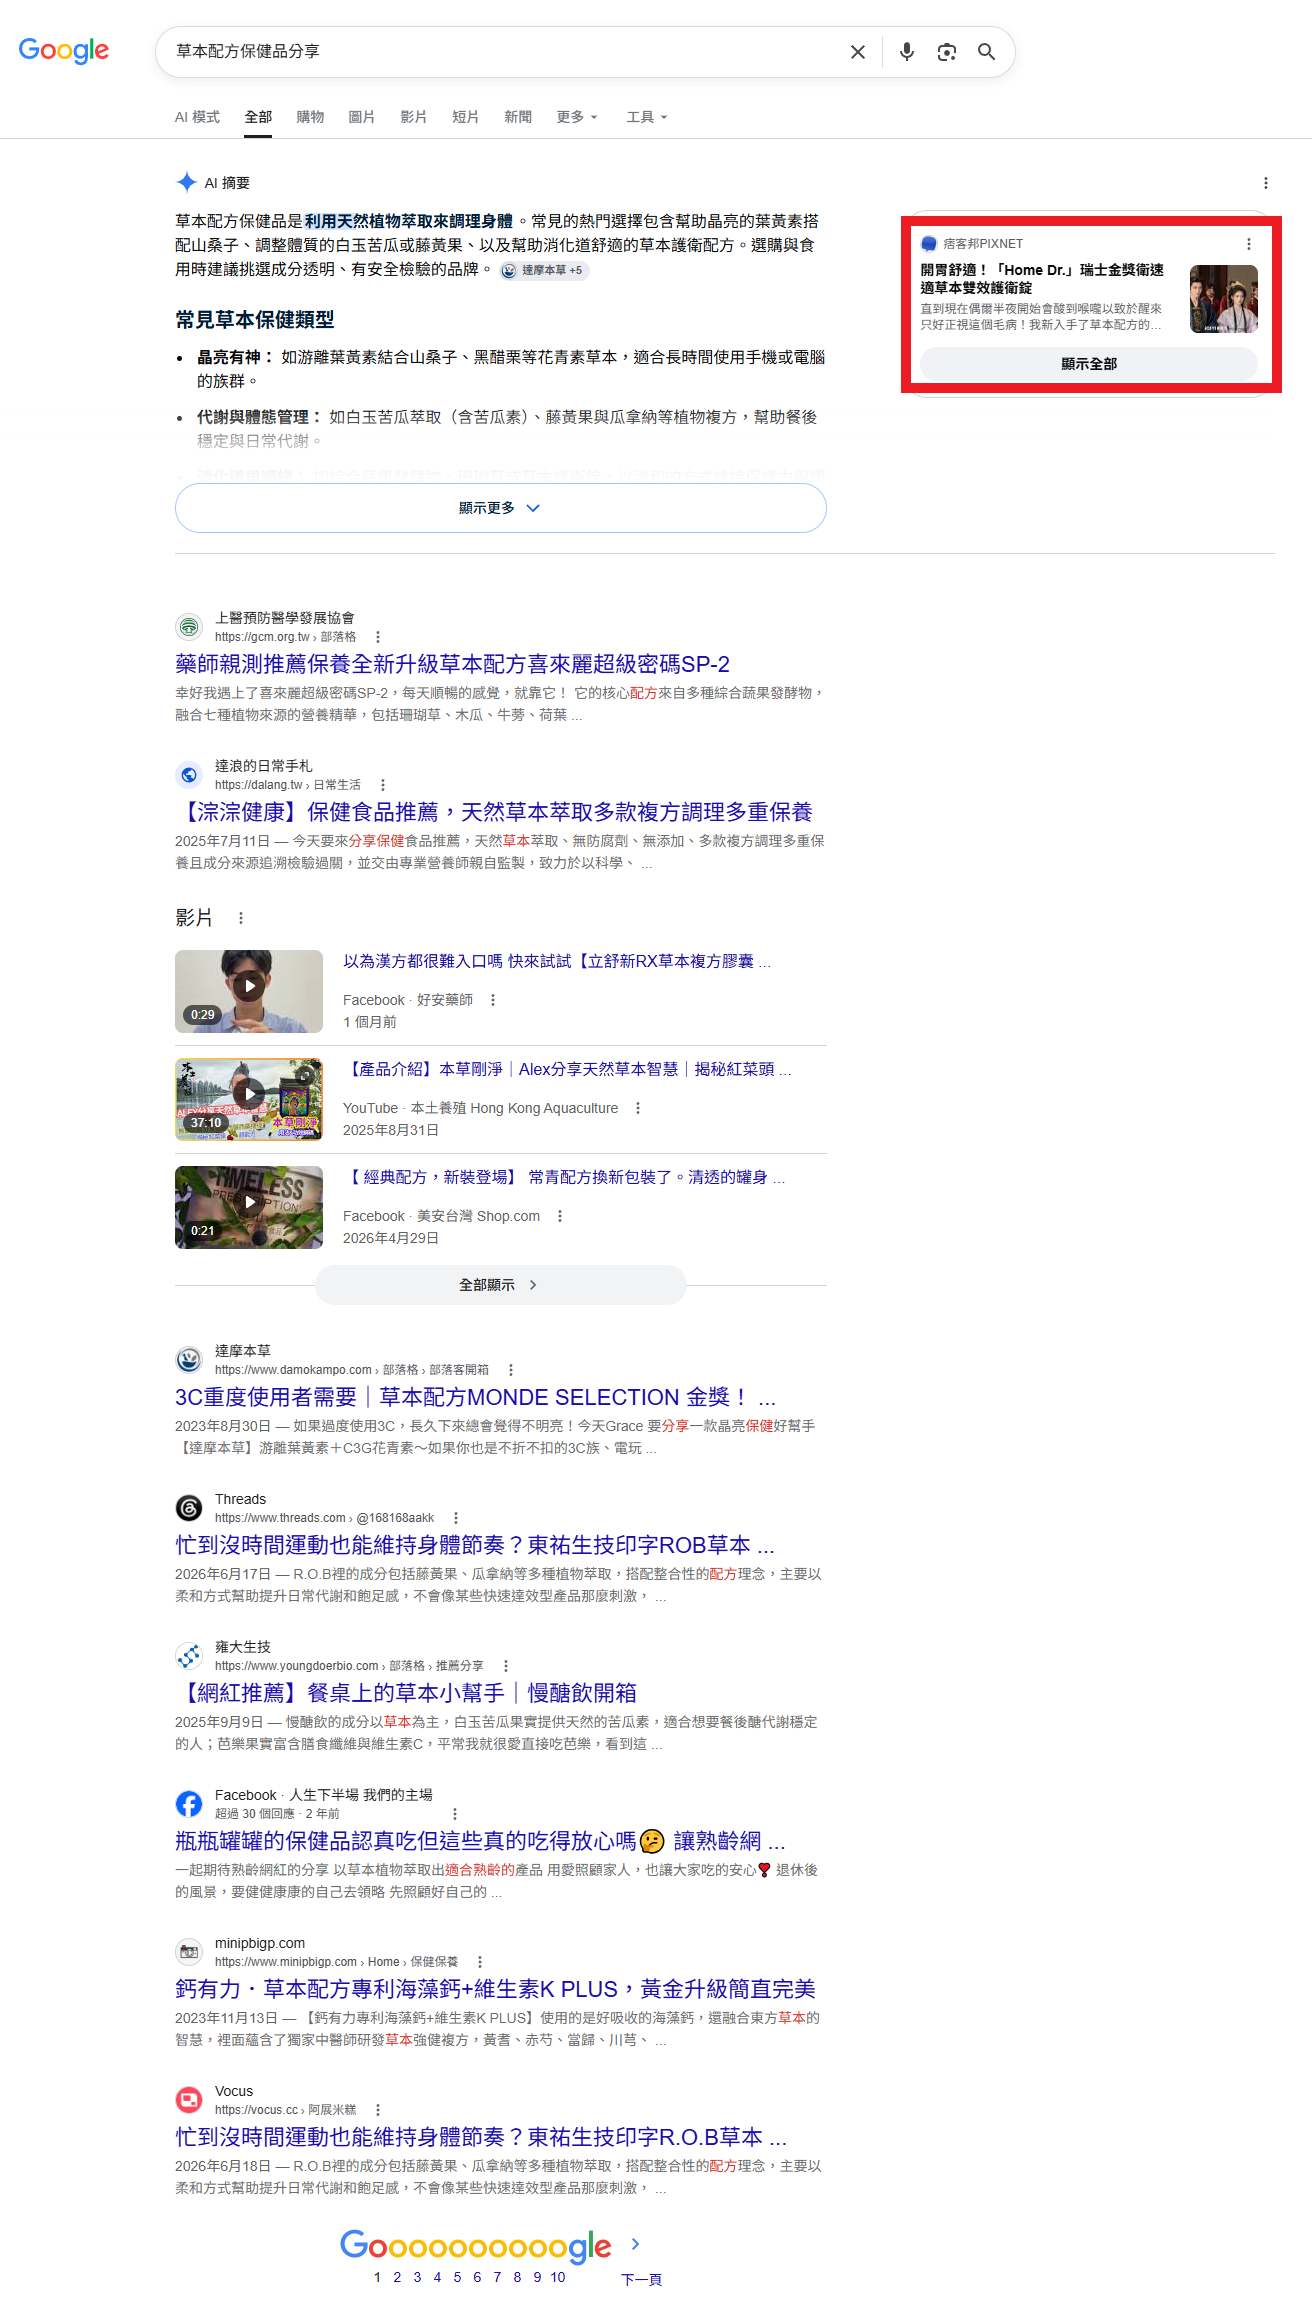
Task: Click the next page arrow icon
Action: tap(635, 2244)
